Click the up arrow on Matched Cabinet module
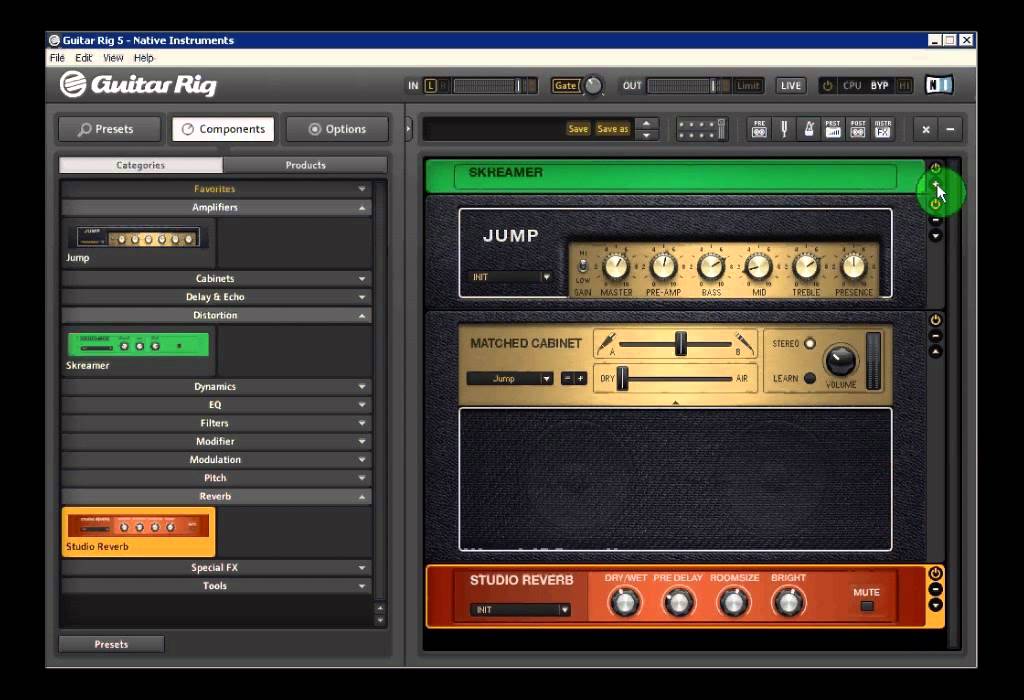Image resolution: width=1024 pixels, height=700 pixels. 935,351
